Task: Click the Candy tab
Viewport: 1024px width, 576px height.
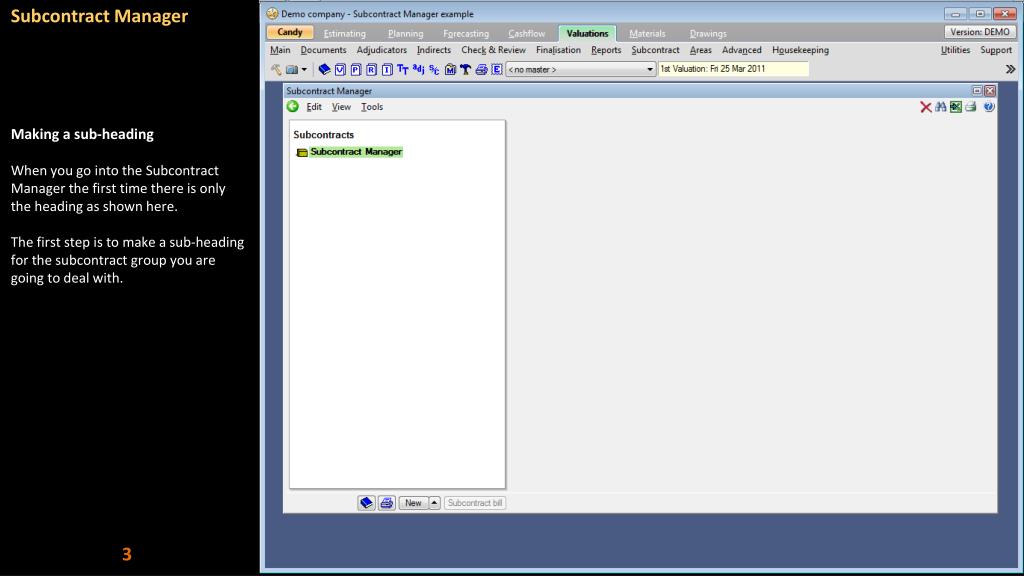Action: coord(289,32)
